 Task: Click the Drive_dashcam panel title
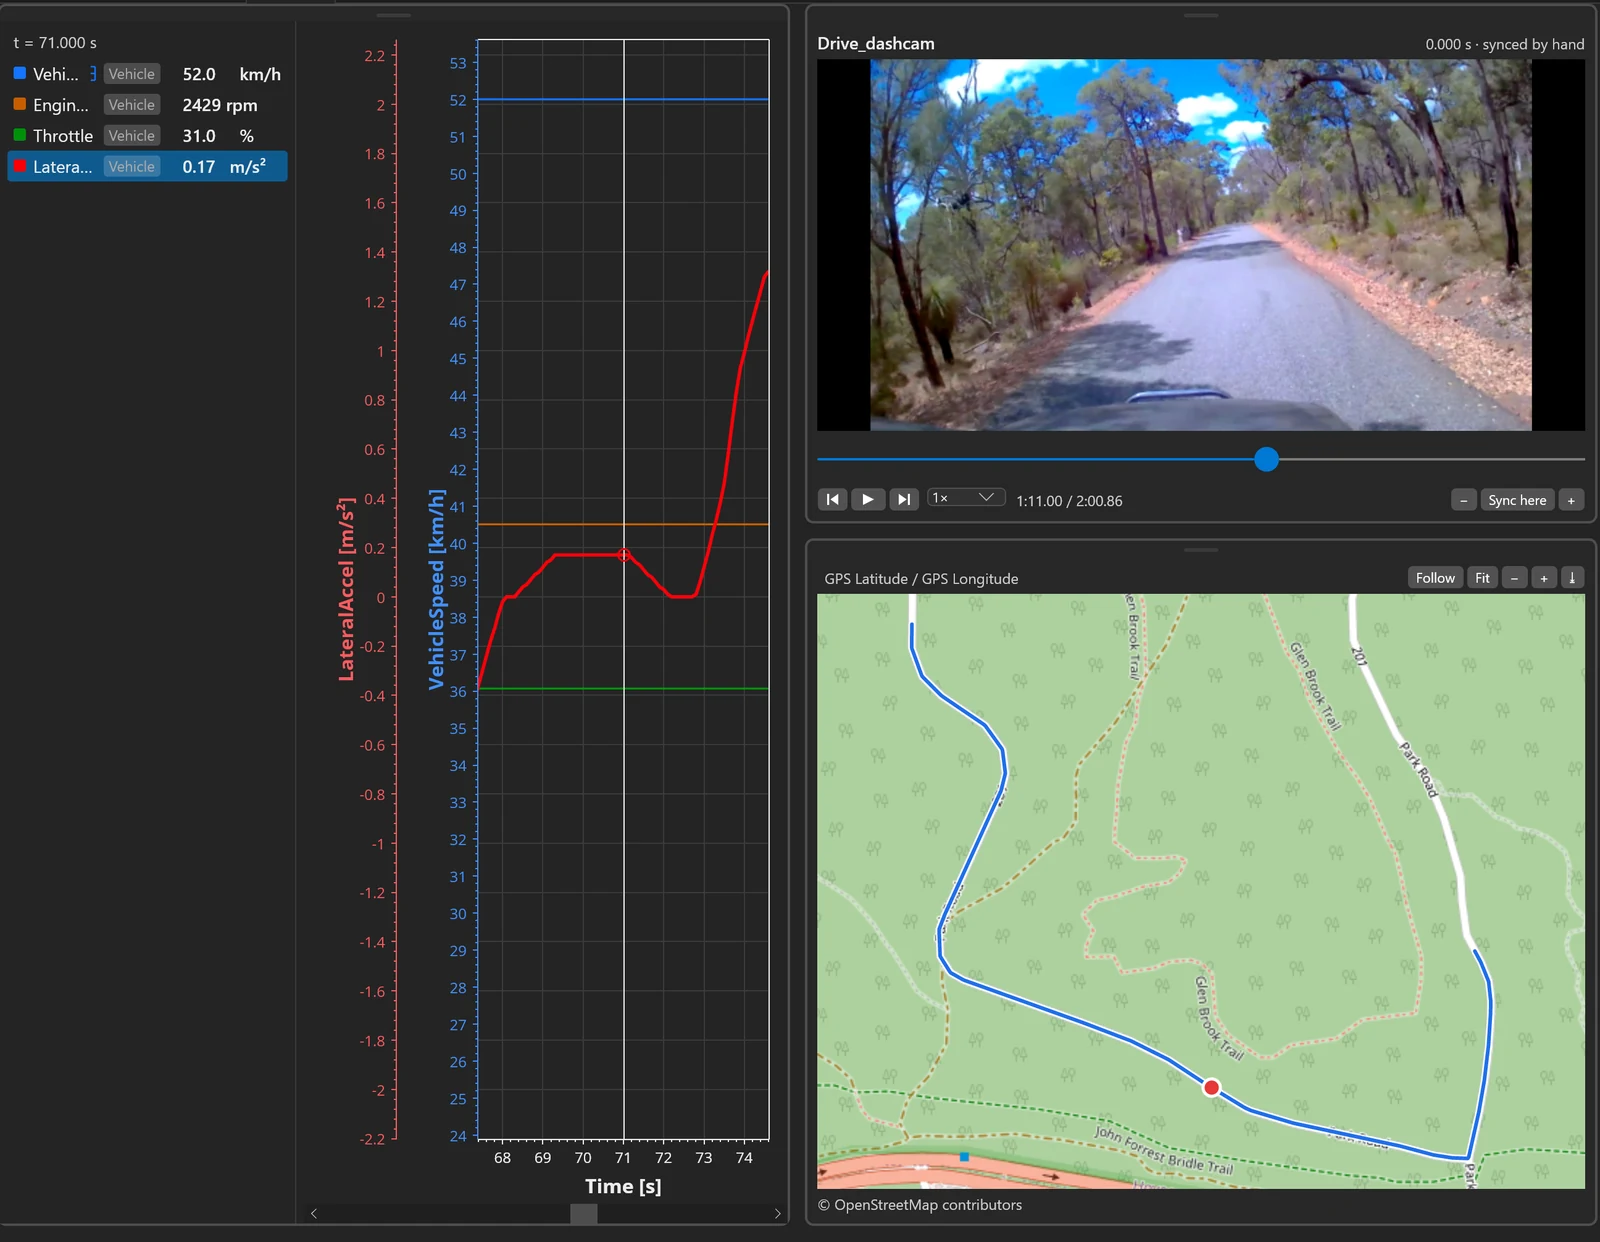[876, 44]
